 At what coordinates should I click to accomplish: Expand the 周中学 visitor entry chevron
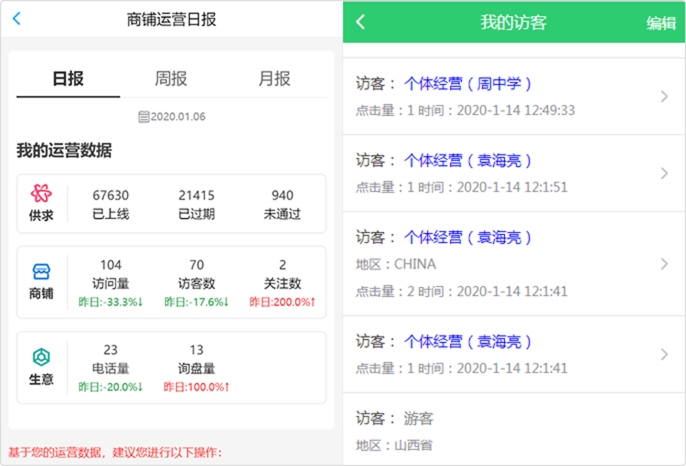(x=664, y=96)
